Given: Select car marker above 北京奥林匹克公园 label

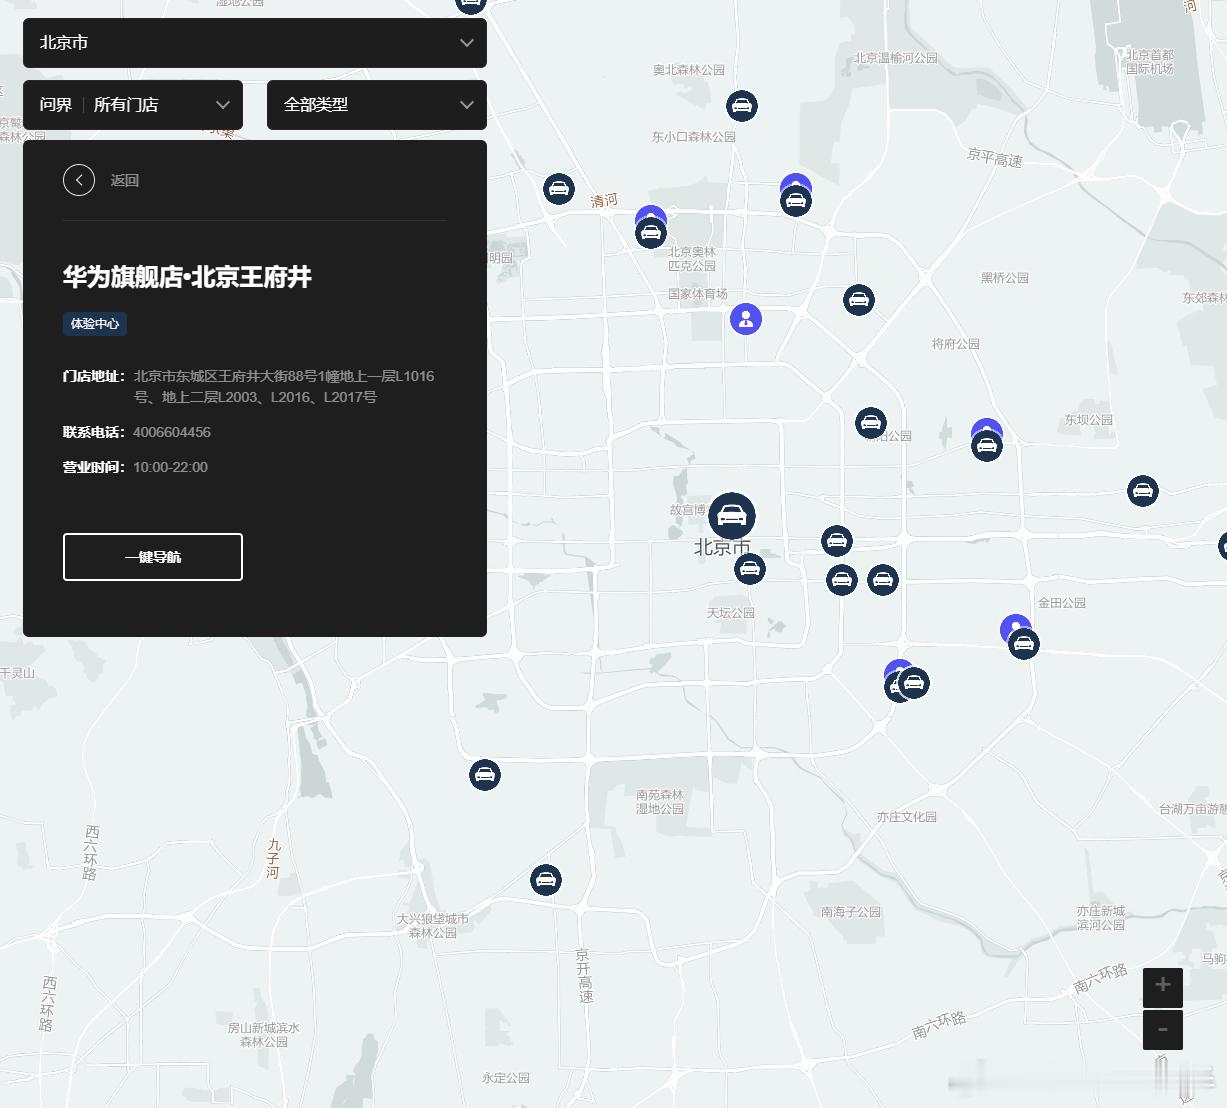Looking at the screenshot, I should [x=650, y=233].
